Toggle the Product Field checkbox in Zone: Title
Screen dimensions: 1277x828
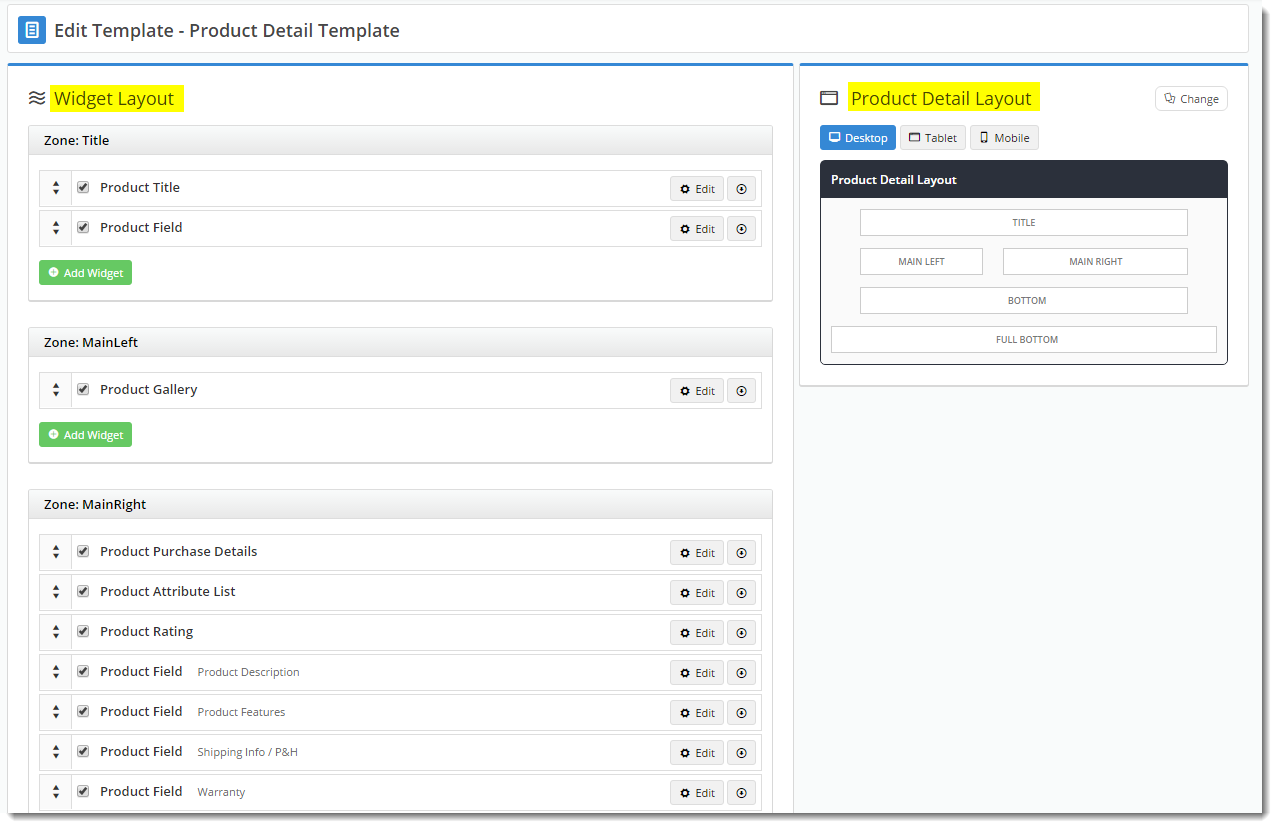(83, 227)
